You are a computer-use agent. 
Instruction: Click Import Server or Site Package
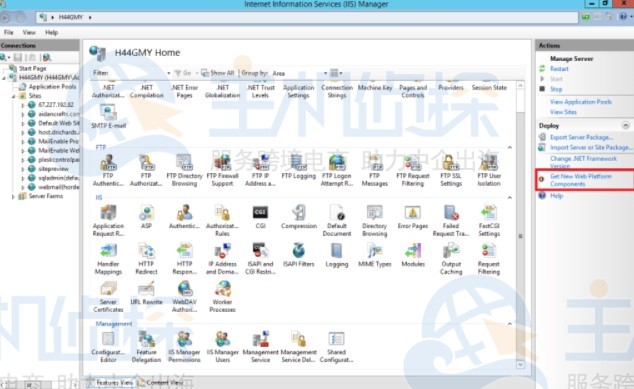[590, 148]
